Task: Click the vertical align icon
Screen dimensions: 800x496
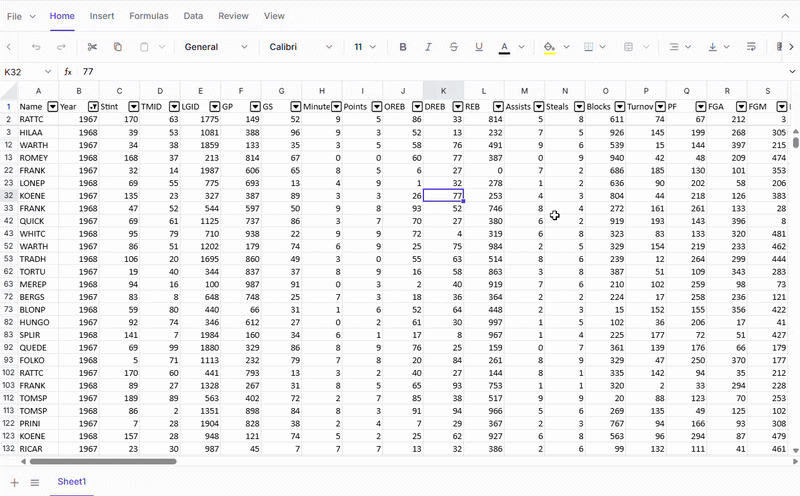Action: pos(713,47)
